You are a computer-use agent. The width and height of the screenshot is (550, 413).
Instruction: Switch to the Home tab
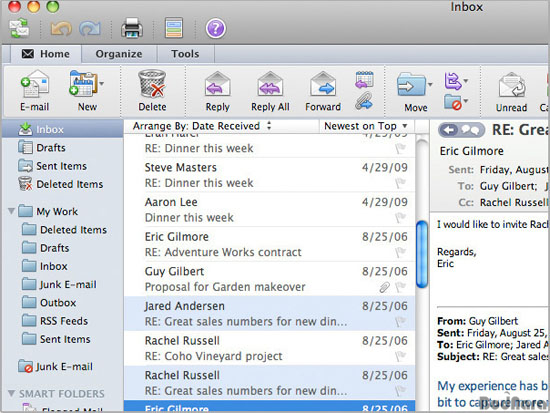click(46, 54)
